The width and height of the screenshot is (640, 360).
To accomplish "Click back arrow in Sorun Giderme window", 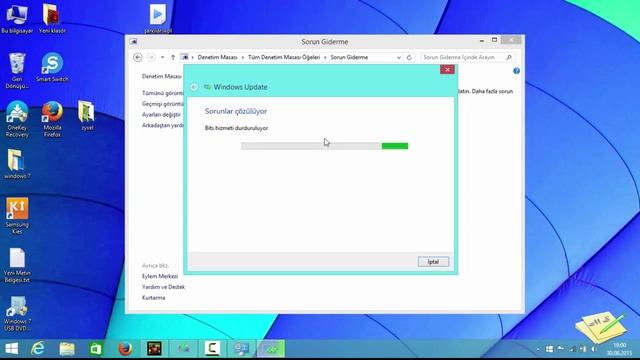I will [138, 58].
